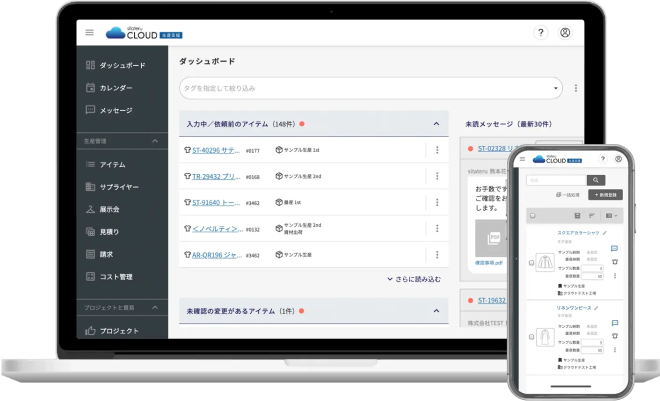Click the save icon in the phone toolbar
Screen dimensions: 660x401
coord(578,215)
